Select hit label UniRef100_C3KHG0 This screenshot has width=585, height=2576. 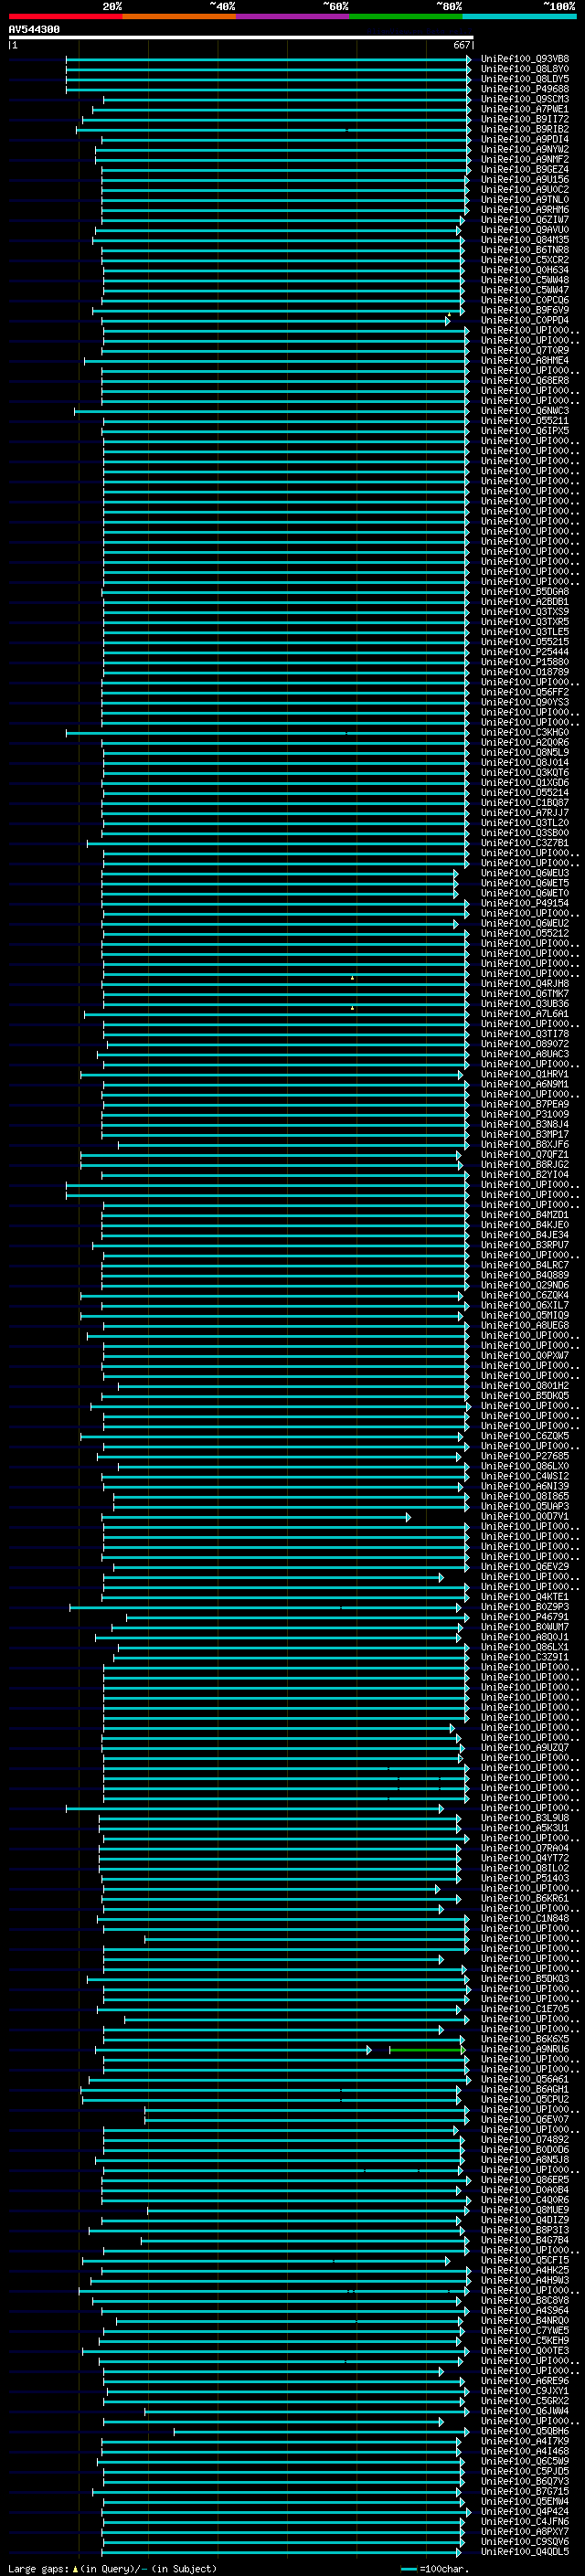click(x=525, y=732)
